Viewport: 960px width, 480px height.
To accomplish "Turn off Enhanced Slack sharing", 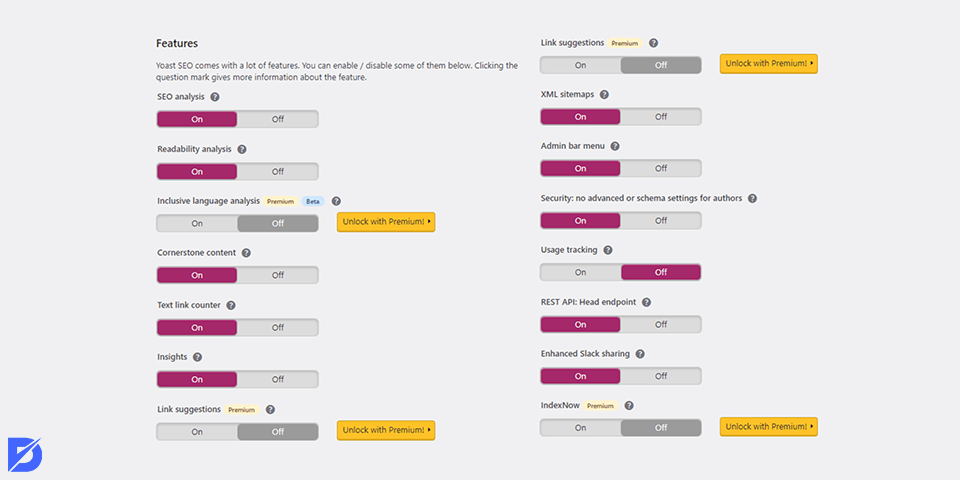I will pyautogui.click(x=661, y=376).
